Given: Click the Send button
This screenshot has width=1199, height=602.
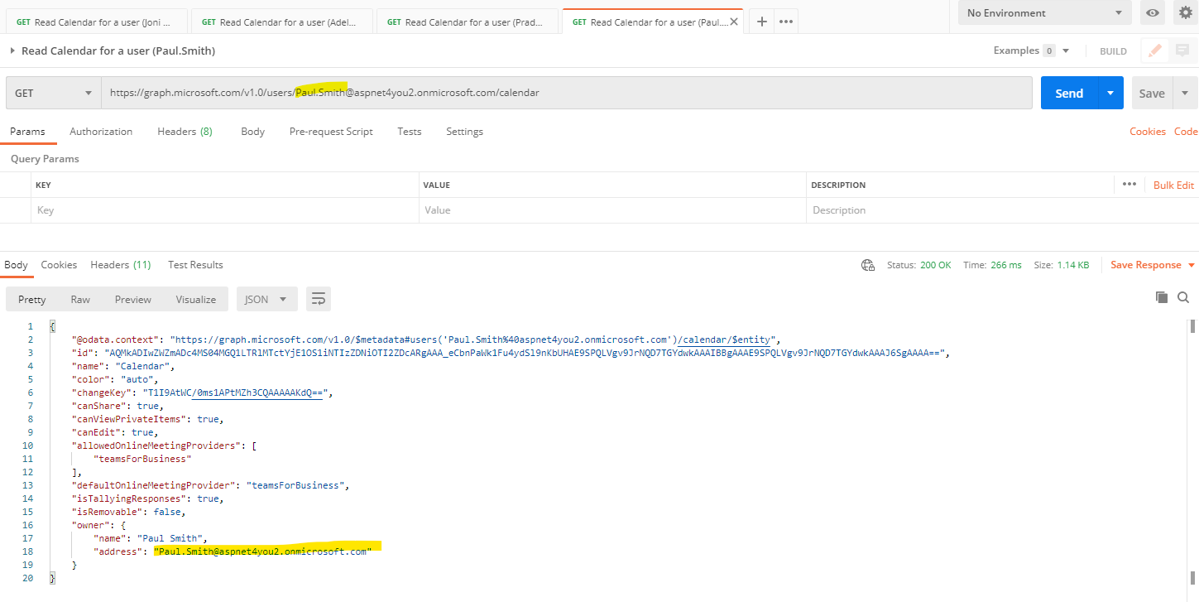Looking at the screenshot, I should click(x=1069, y=93).
